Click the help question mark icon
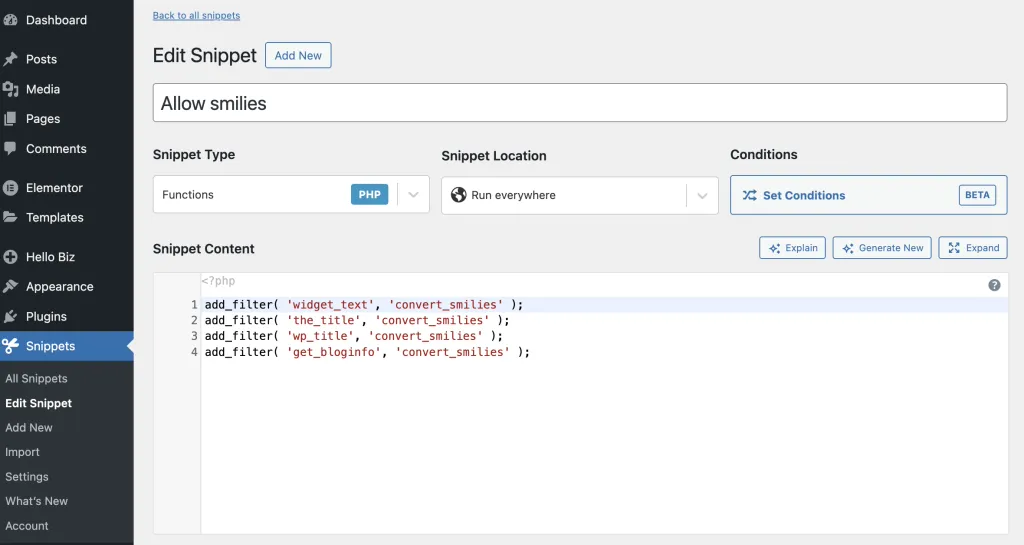This screenshot has width=1024, height=545. pyautogui.click(x=994, y=285)
